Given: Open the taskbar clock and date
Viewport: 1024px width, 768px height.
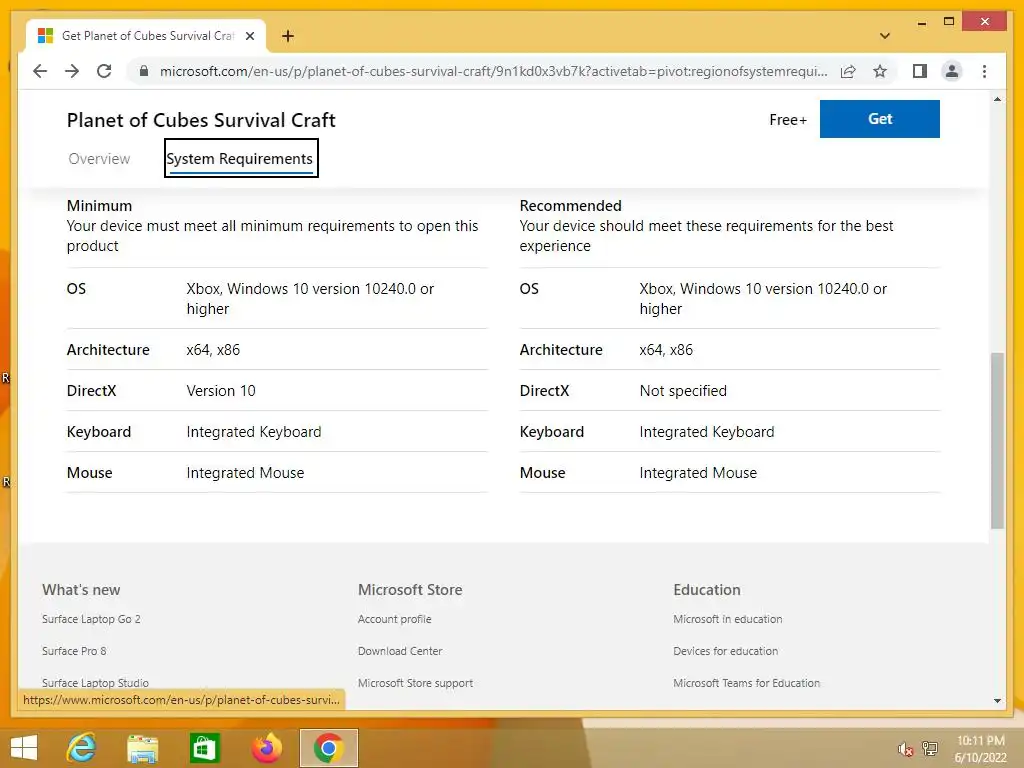Looking at the screenshot, I should 980,749.
